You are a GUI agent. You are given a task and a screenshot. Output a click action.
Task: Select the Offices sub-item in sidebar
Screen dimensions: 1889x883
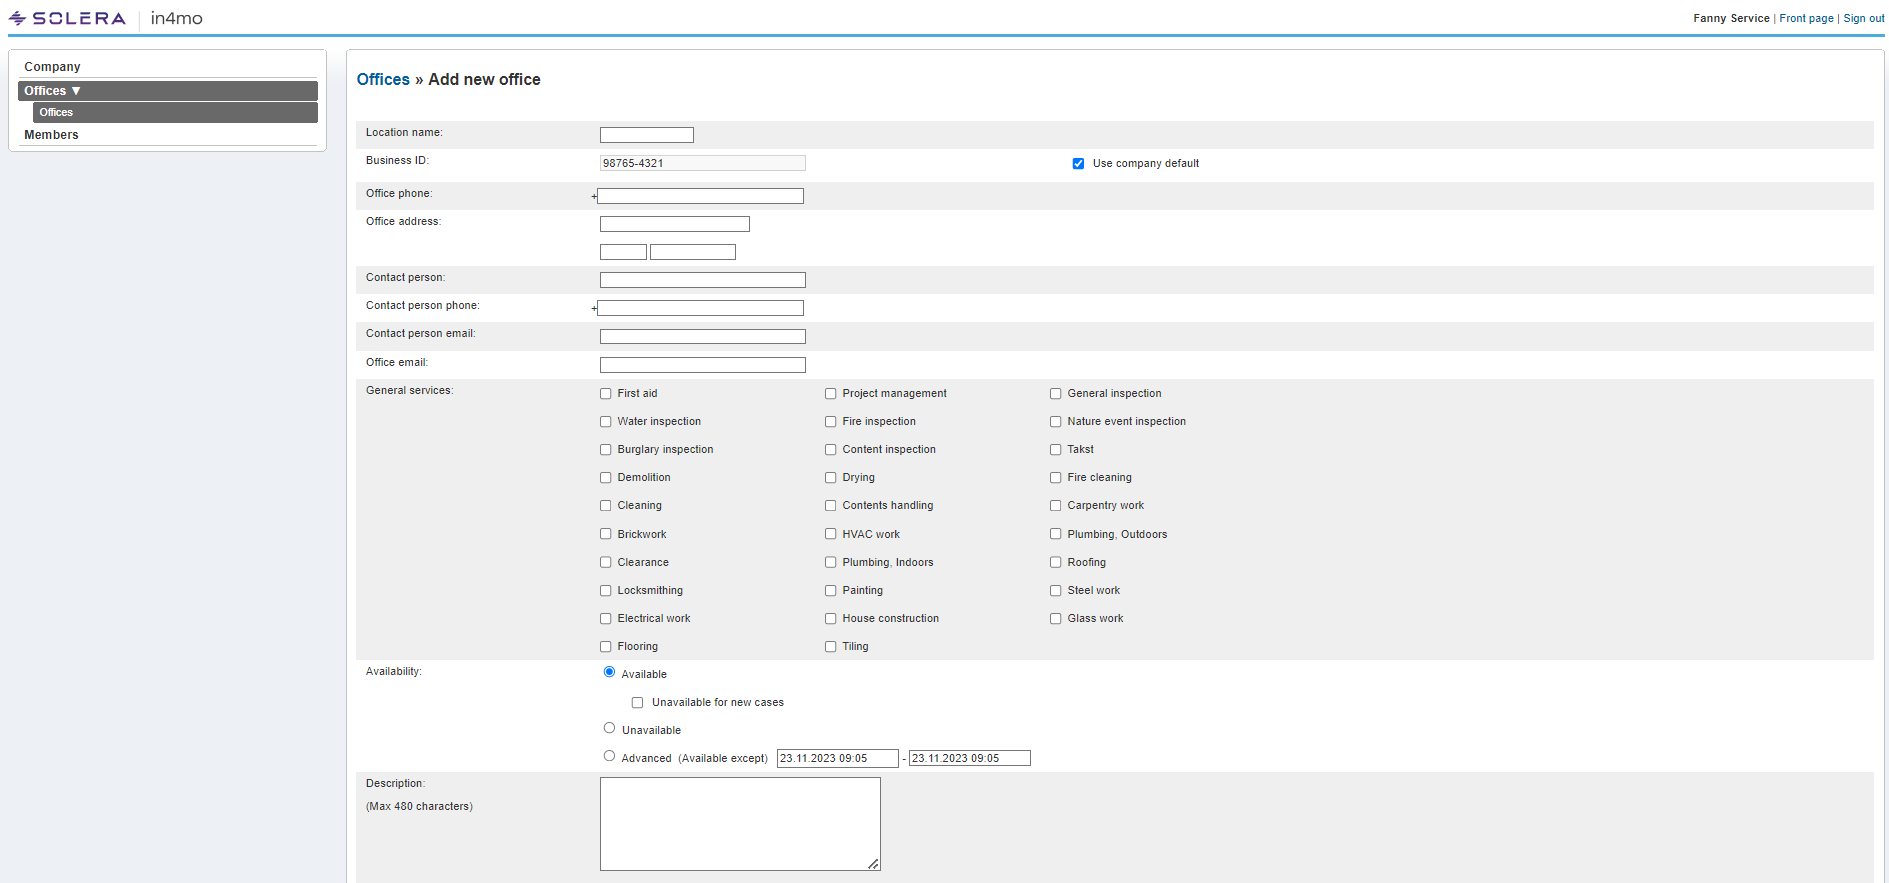point(56,113)
